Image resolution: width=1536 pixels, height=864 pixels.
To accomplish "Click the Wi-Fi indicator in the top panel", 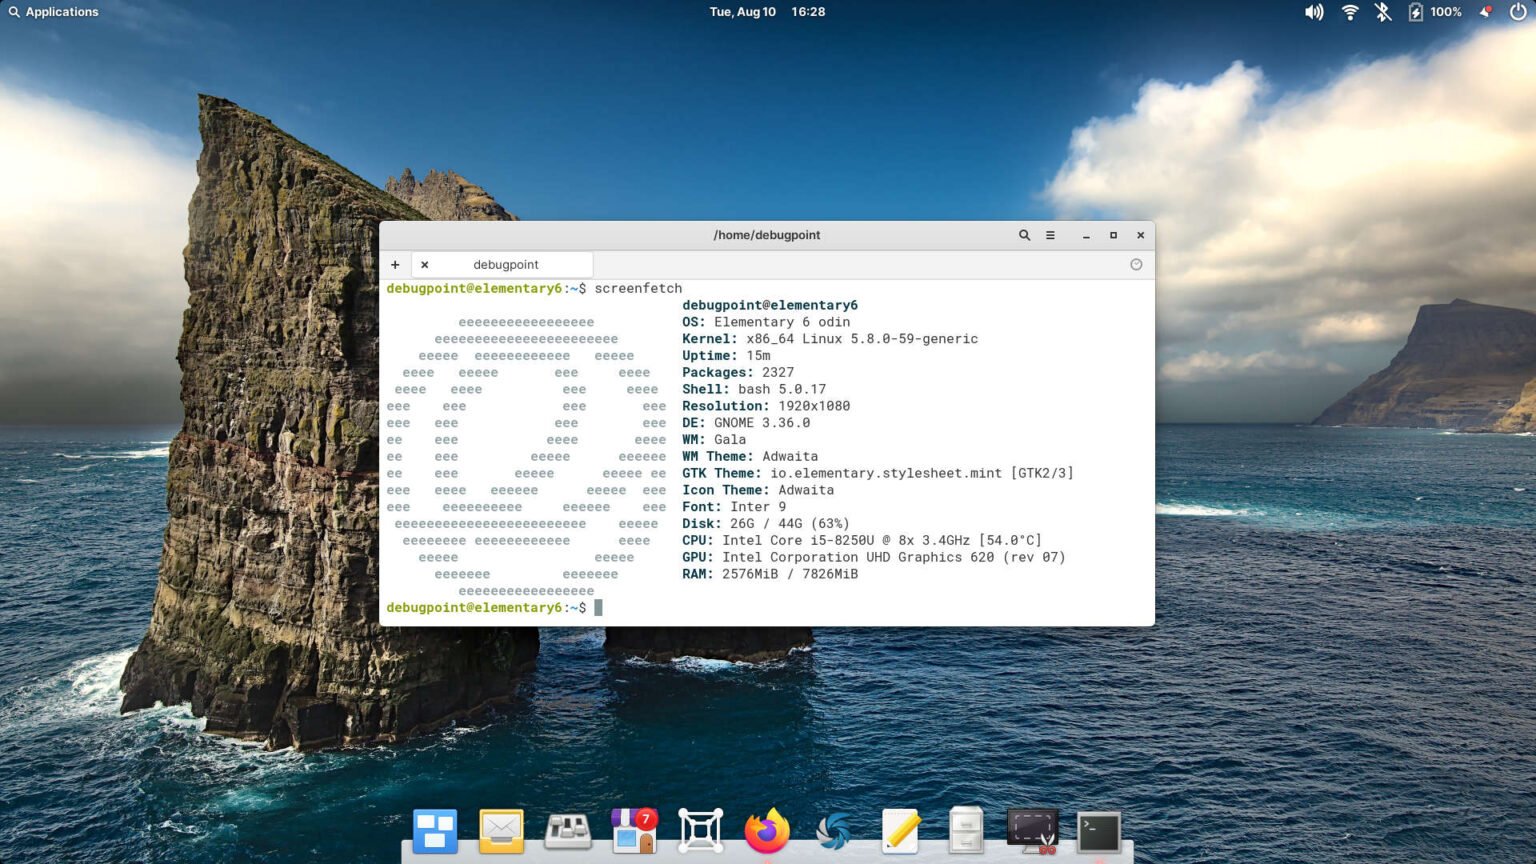I will click(1349, 12).
